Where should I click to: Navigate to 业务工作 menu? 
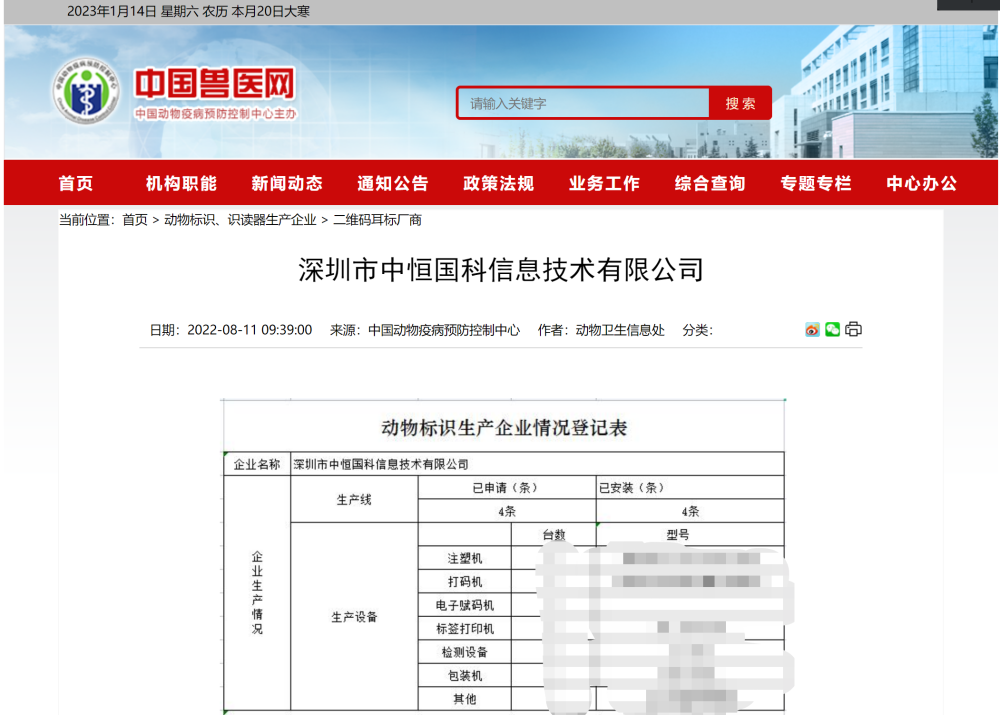click(604, 184)
